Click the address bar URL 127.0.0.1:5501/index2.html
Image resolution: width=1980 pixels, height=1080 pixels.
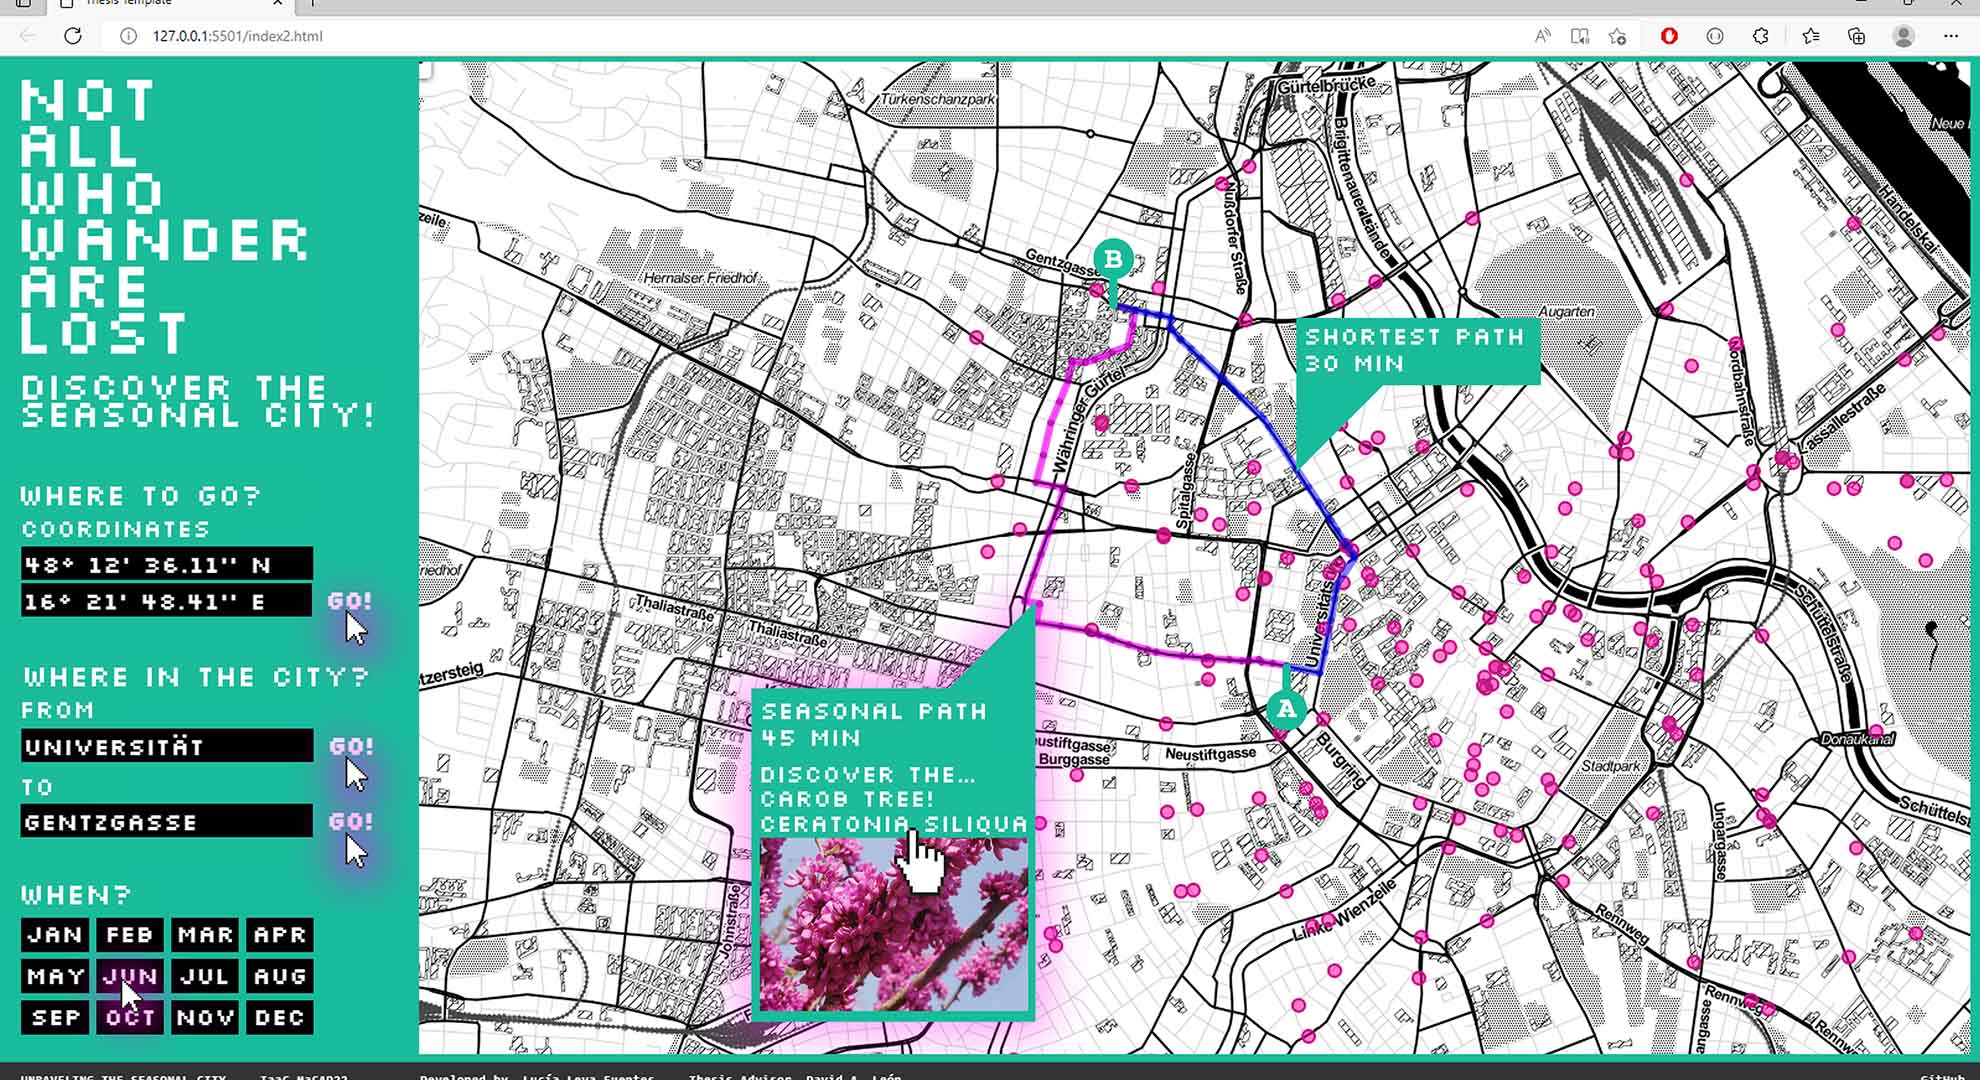(x=237, y=36)
